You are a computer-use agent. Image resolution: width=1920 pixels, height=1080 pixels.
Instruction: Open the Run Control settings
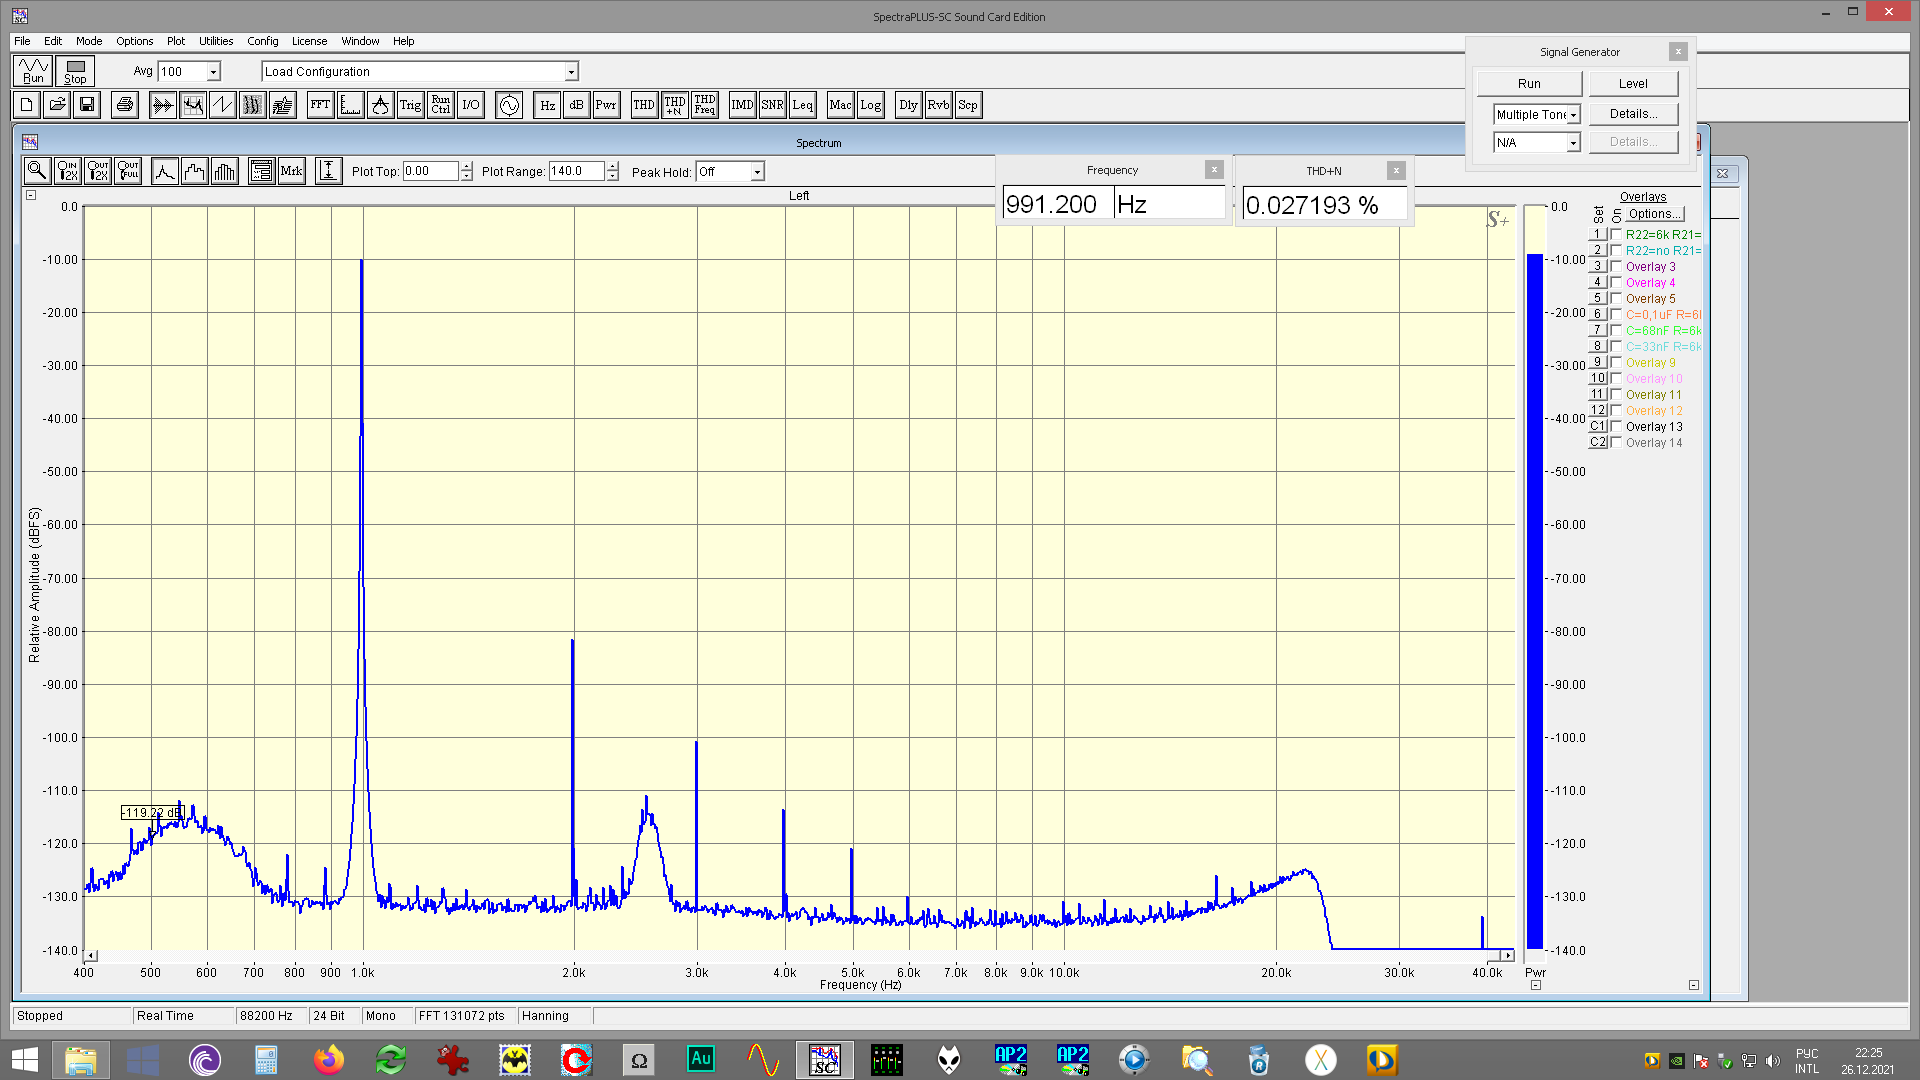point(440,105)
